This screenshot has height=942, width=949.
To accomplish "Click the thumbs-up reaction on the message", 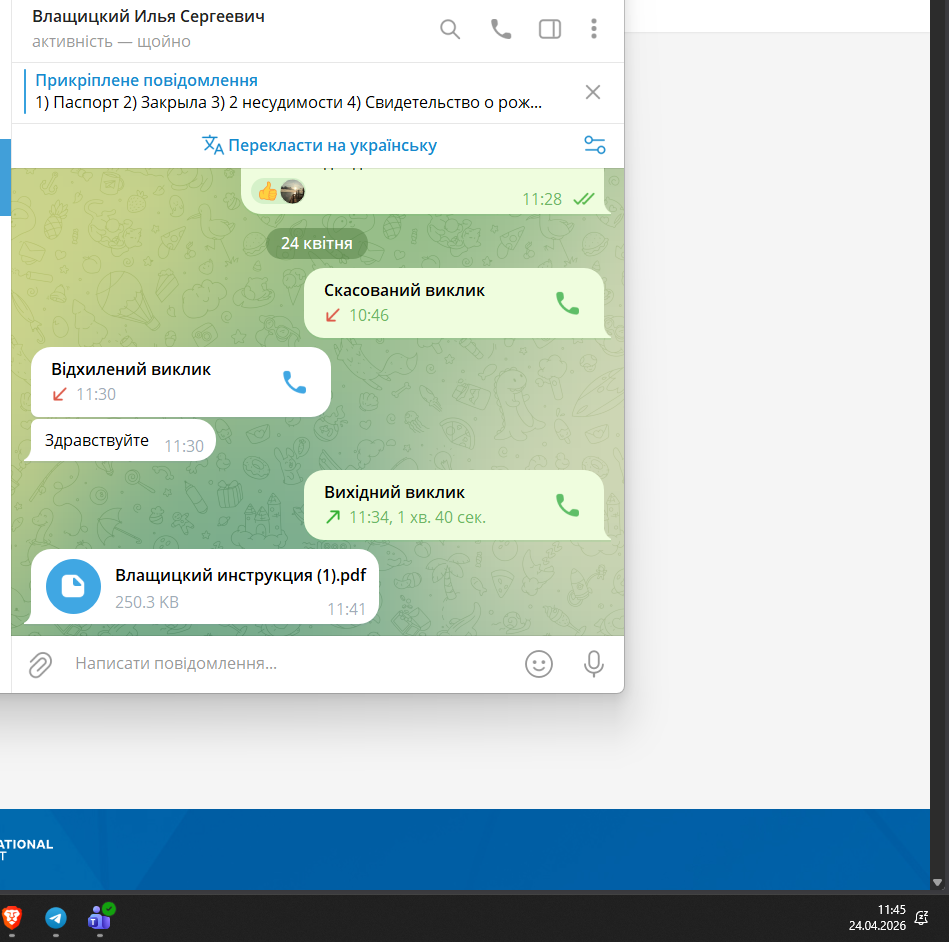I will click(x=268, y=193).
